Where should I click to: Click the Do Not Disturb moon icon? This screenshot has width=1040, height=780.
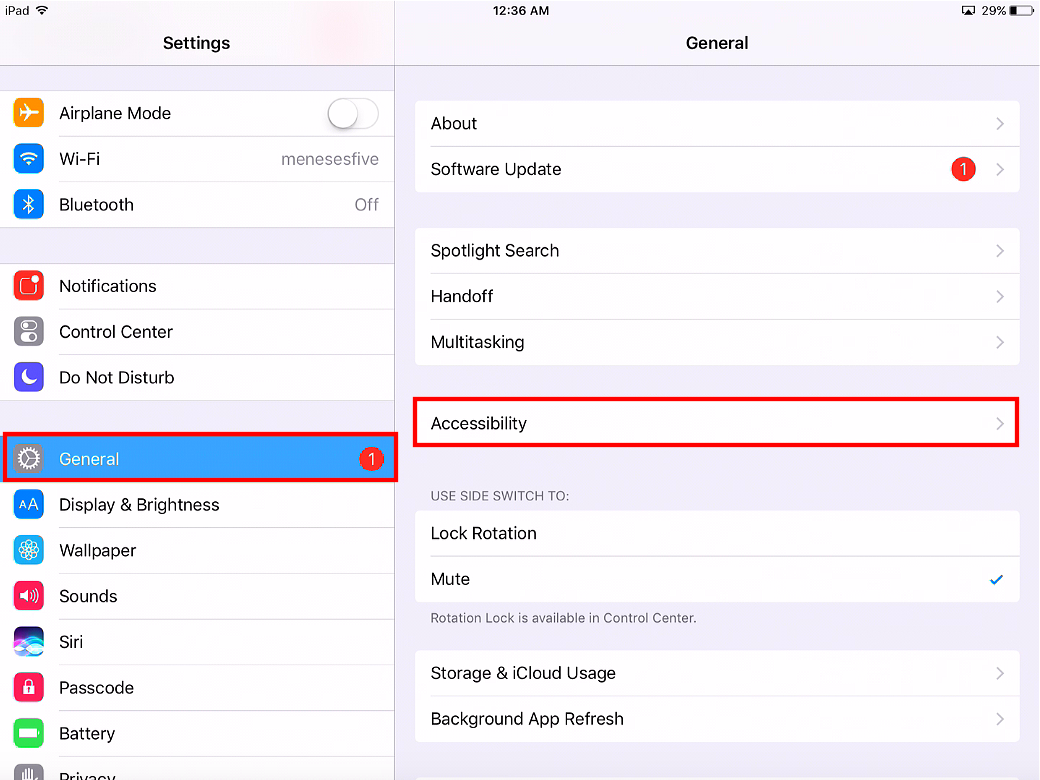28,377
